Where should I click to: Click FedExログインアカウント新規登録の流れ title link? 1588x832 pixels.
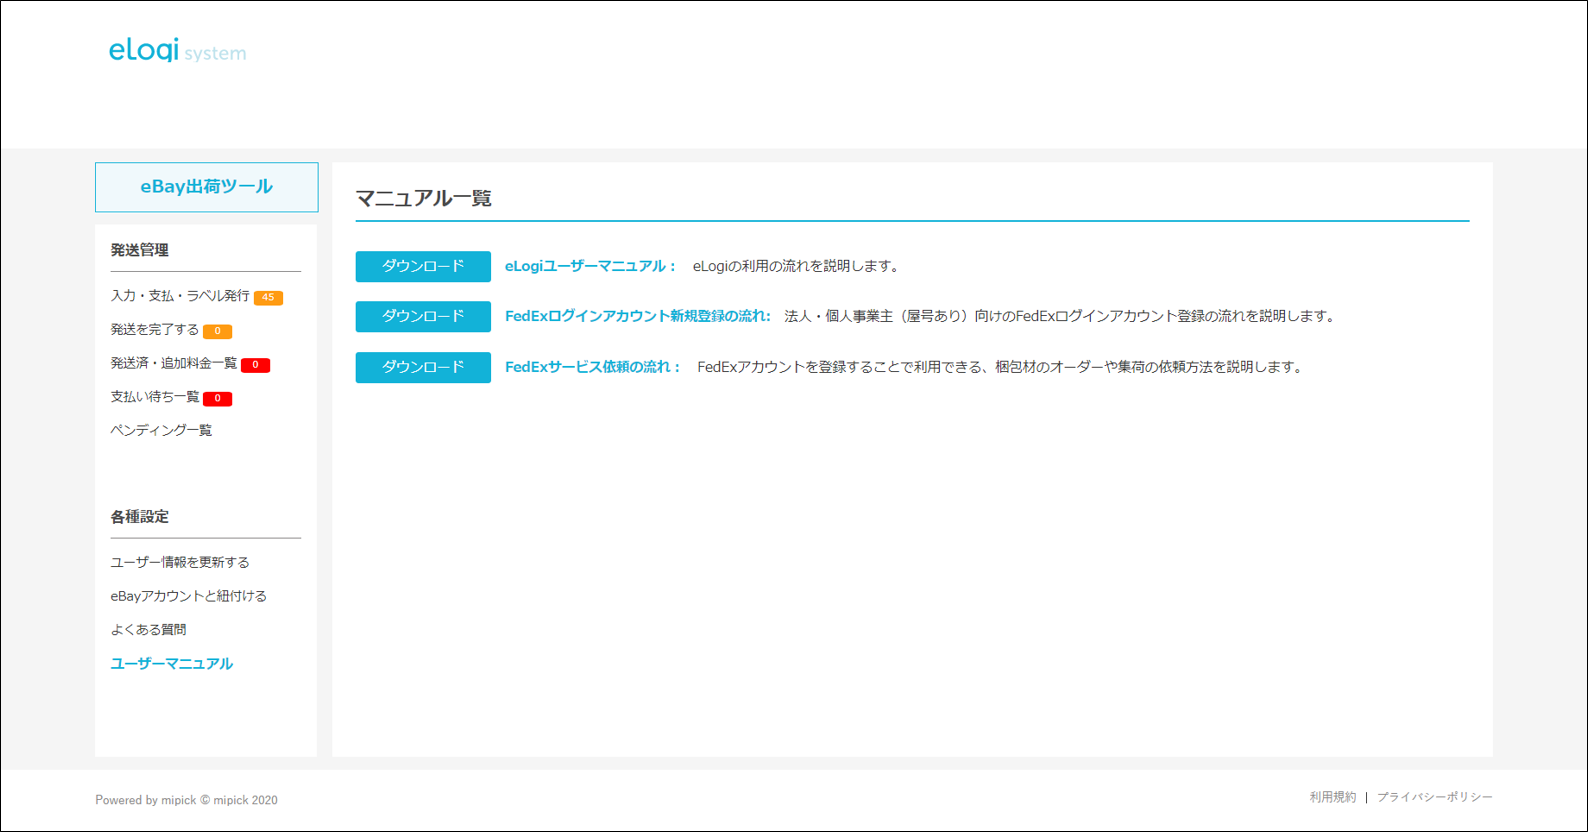coord(638,316)
